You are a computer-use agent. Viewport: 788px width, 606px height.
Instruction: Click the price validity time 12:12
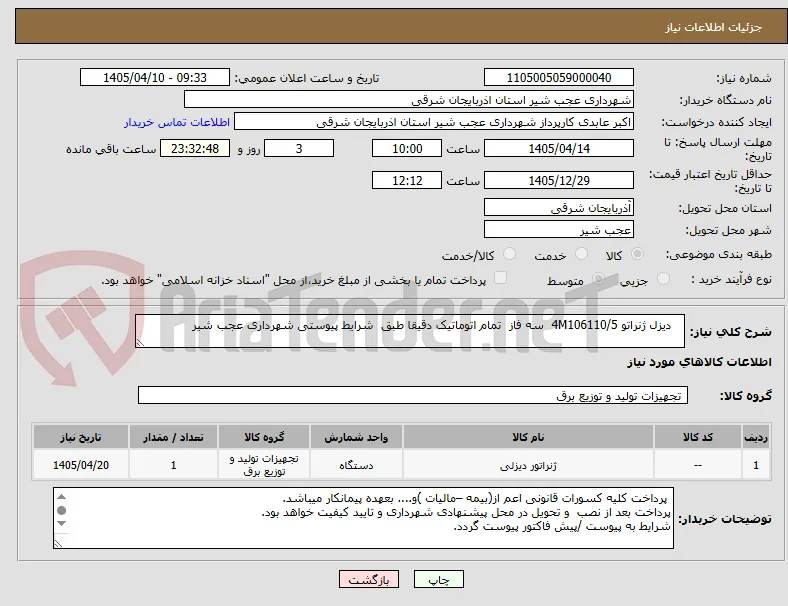point(407,180)
